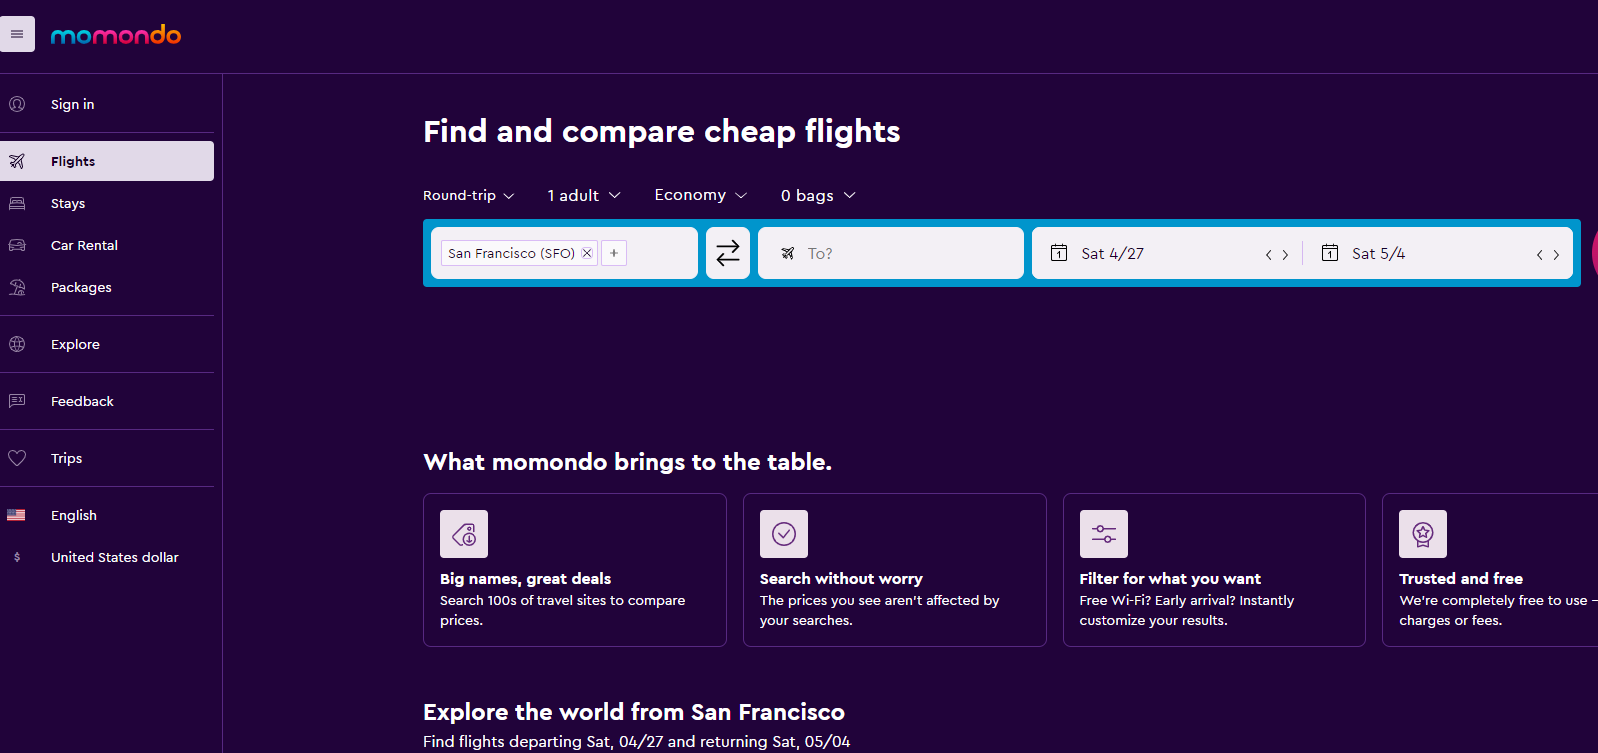Click the hamburger menu icon
This screenshot has height=753, width=1598.
pyautogui.click(x=17, y=34)
